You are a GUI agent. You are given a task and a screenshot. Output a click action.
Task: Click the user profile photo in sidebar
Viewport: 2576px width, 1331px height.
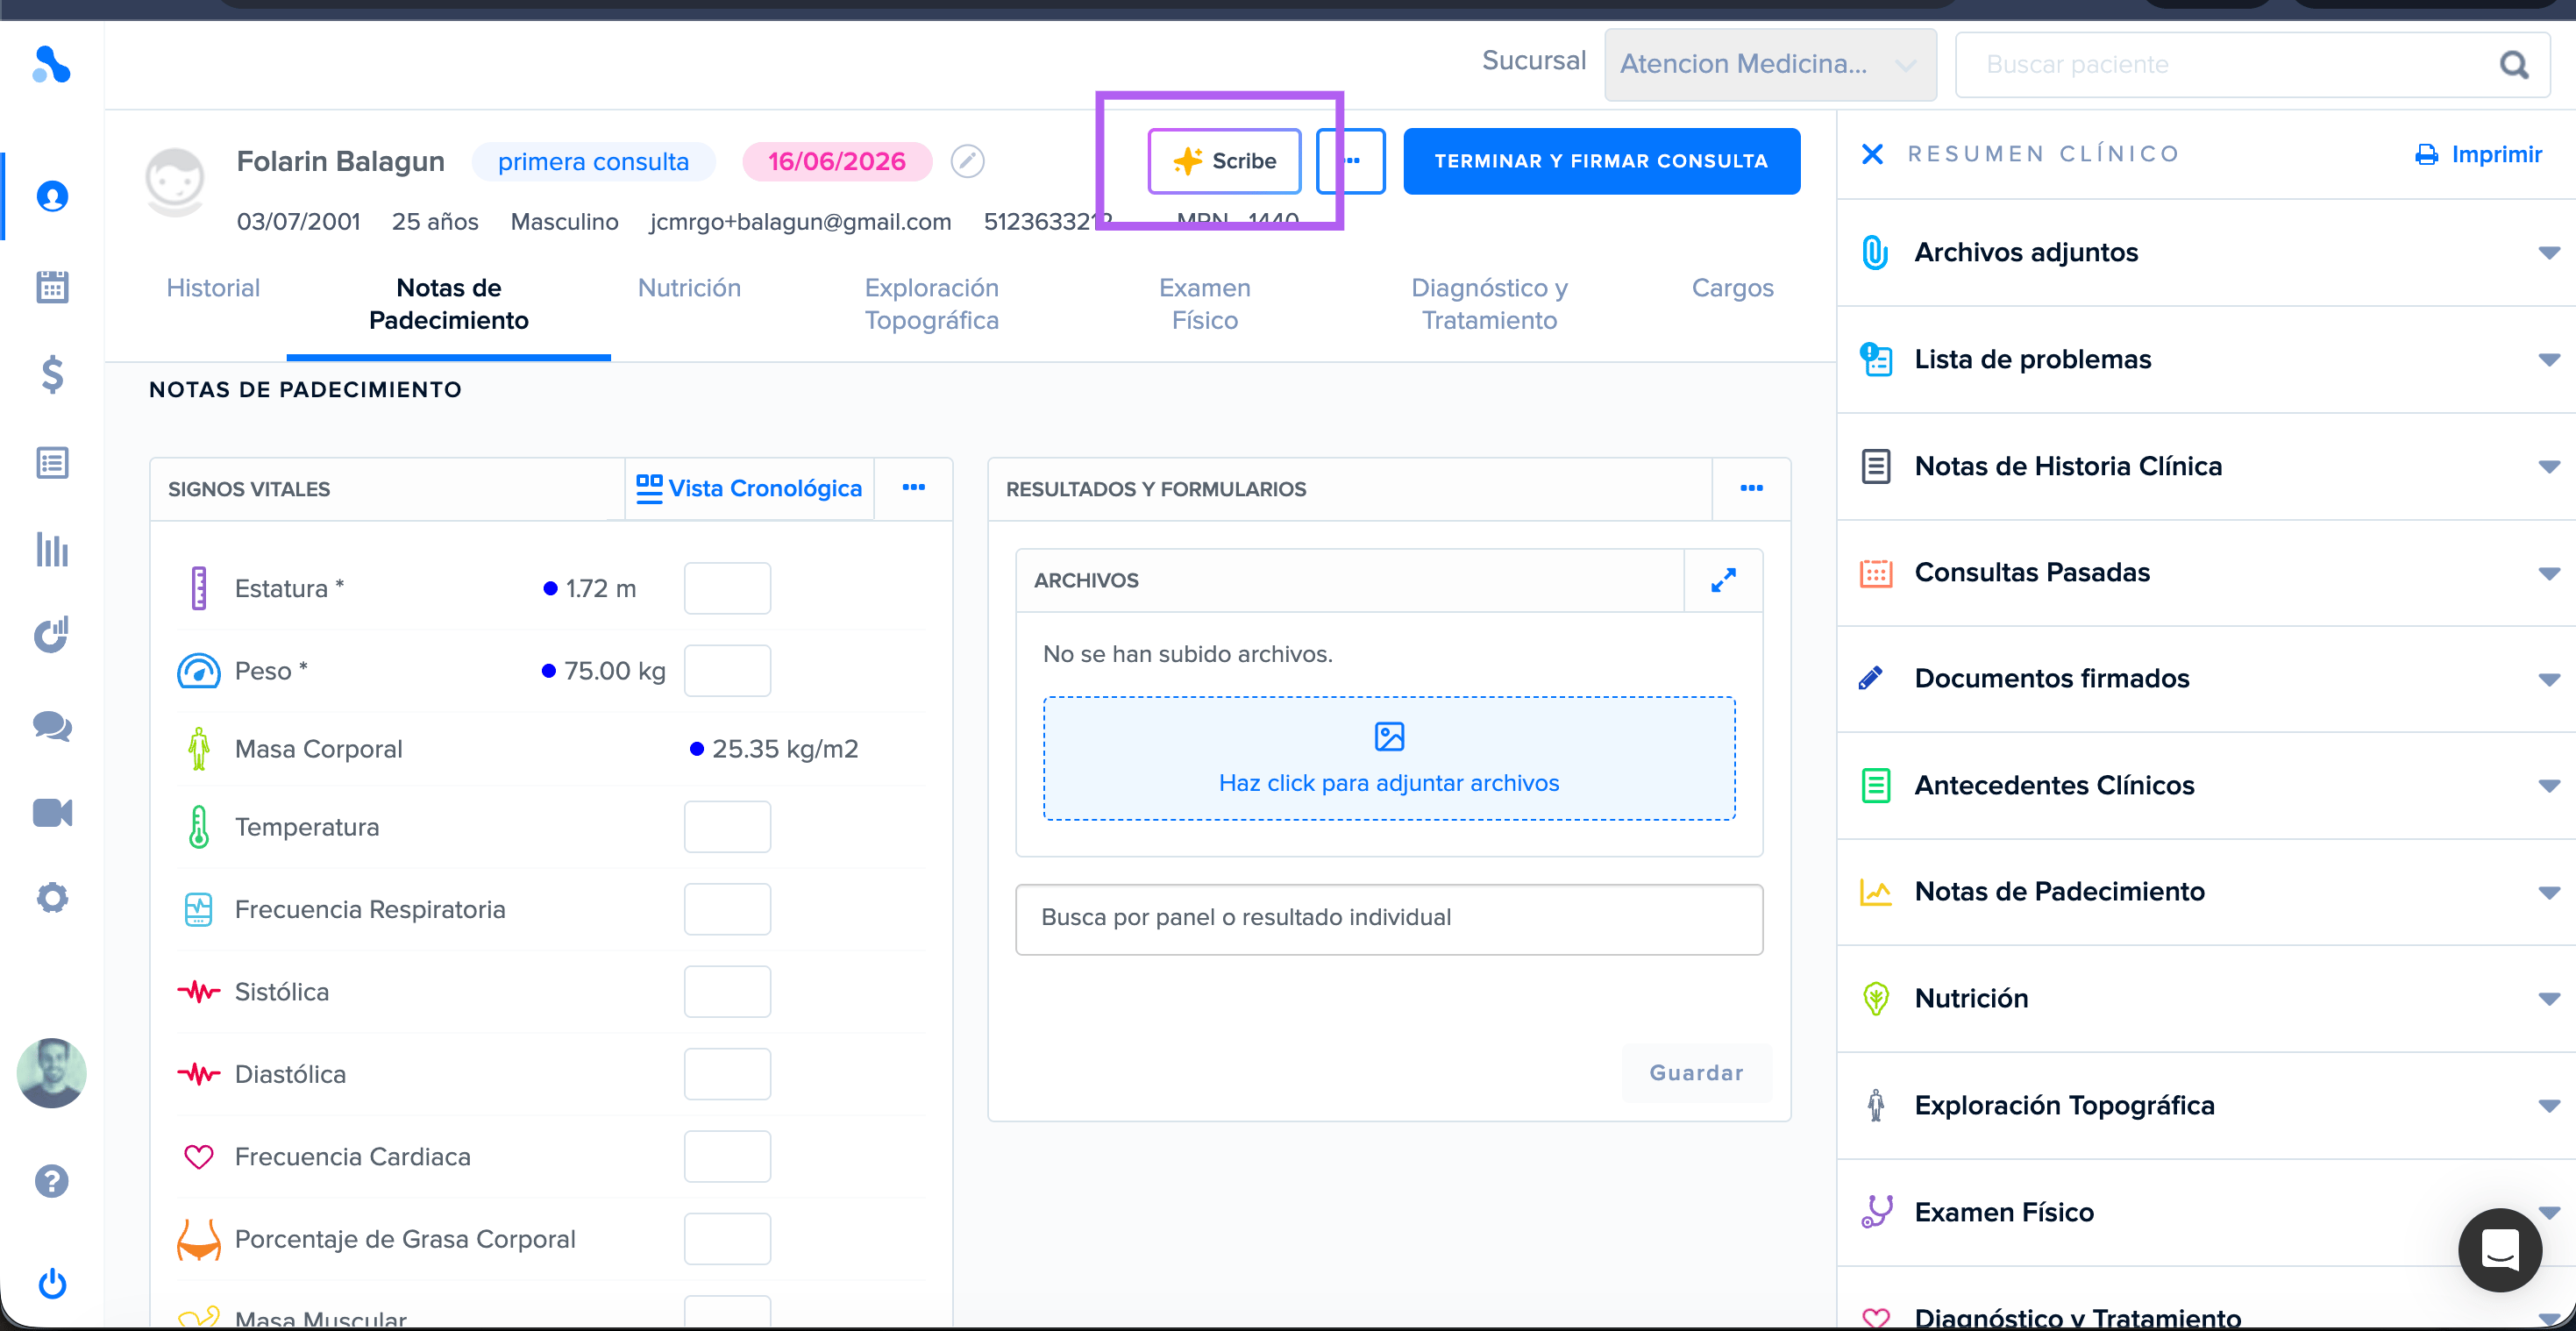tap(52, 1073)
